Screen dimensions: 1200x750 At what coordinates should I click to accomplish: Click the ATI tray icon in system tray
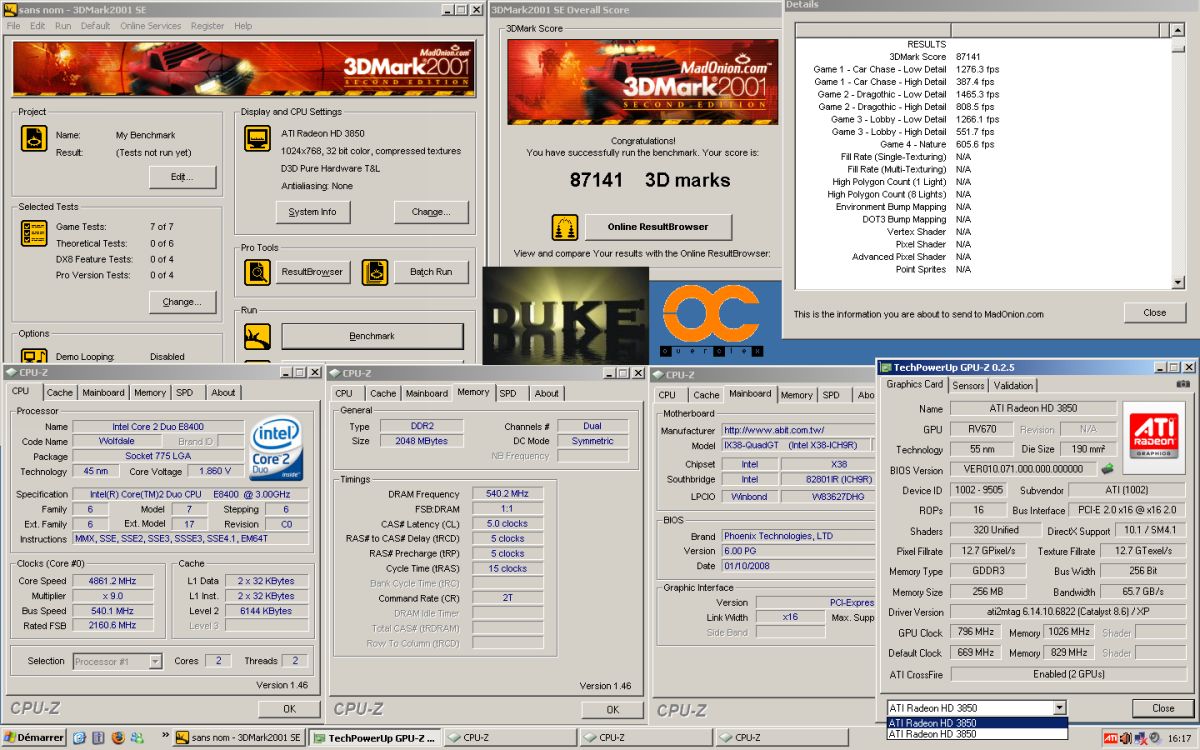[x=1110, y=738]
